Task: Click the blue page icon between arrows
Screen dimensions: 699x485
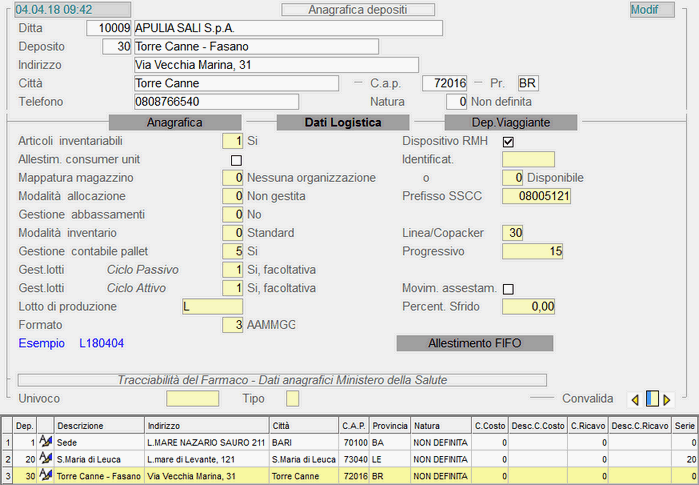Action: (651, 399)
